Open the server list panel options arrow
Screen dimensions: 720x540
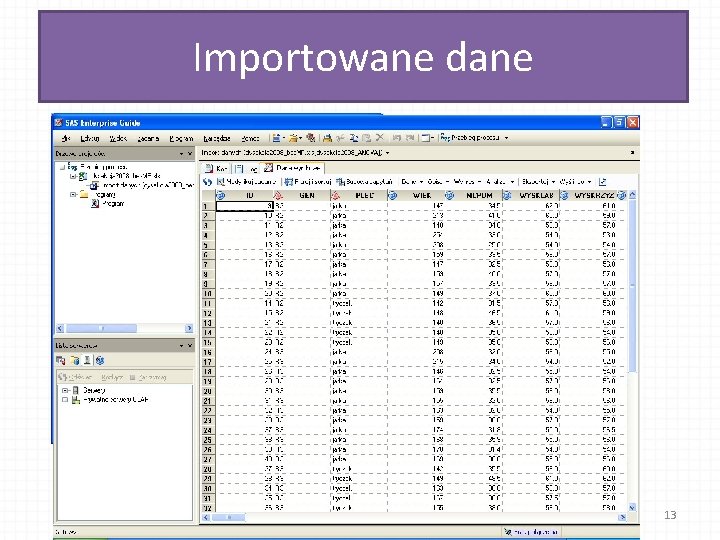click(x=181, y=345)
